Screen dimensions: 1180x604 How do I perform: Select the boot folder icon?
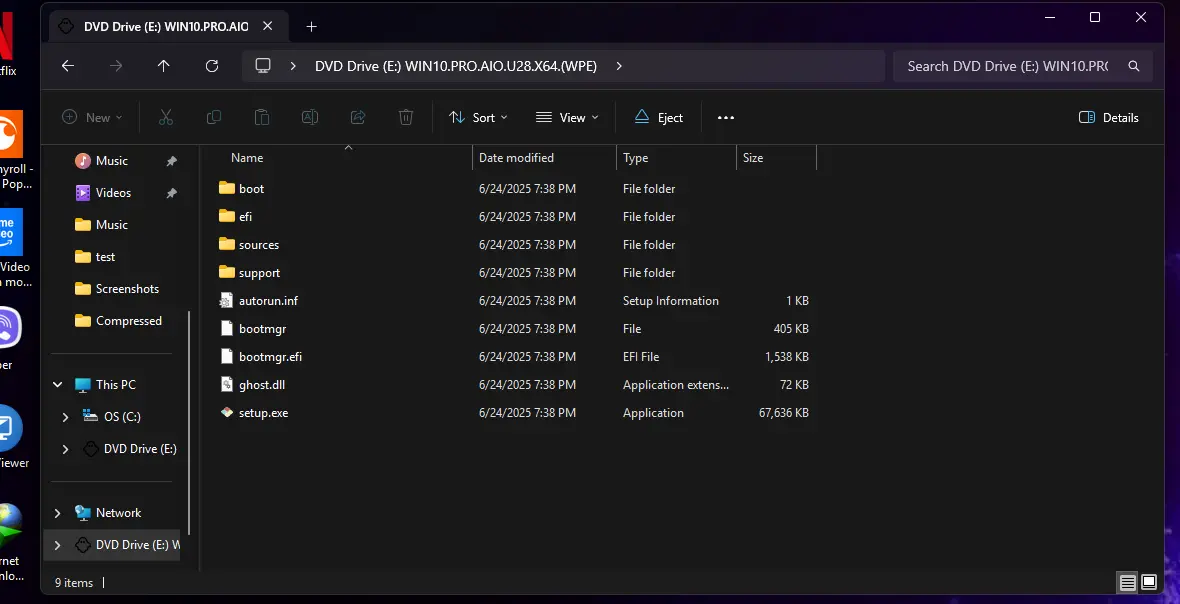227,188
